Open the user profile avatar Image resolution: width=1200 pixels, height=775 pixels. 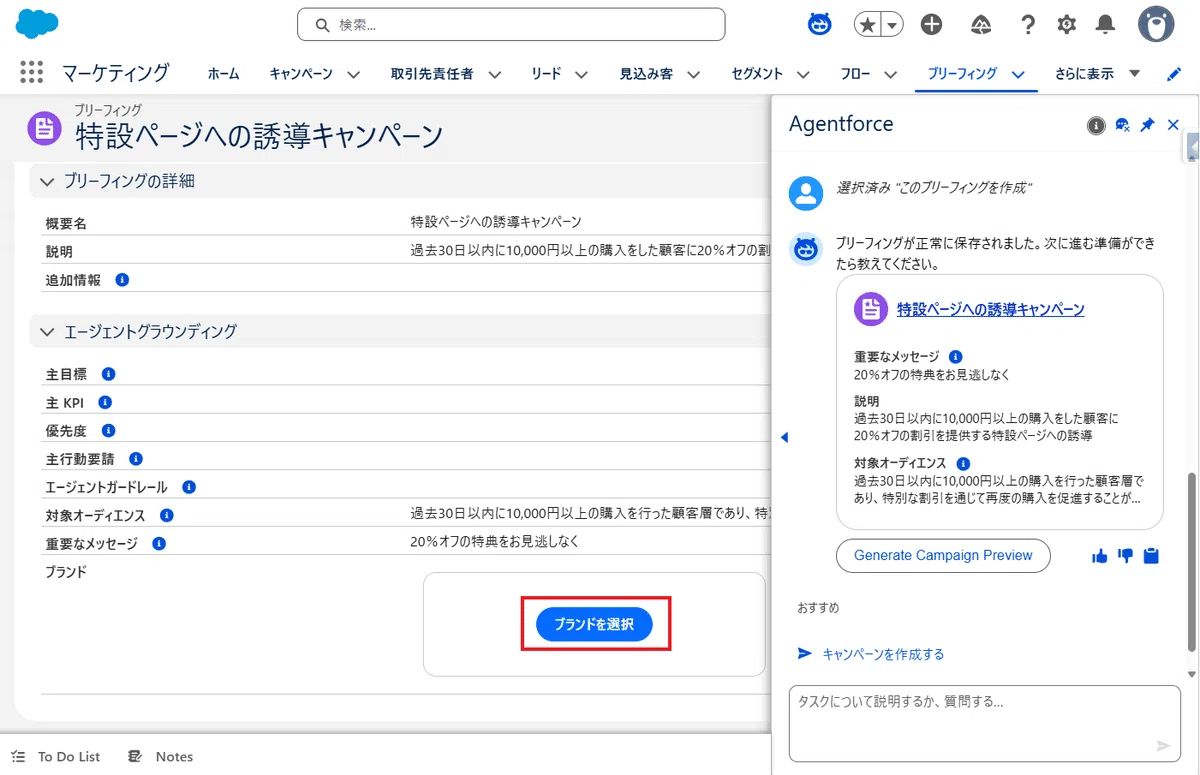[1156, 24]
